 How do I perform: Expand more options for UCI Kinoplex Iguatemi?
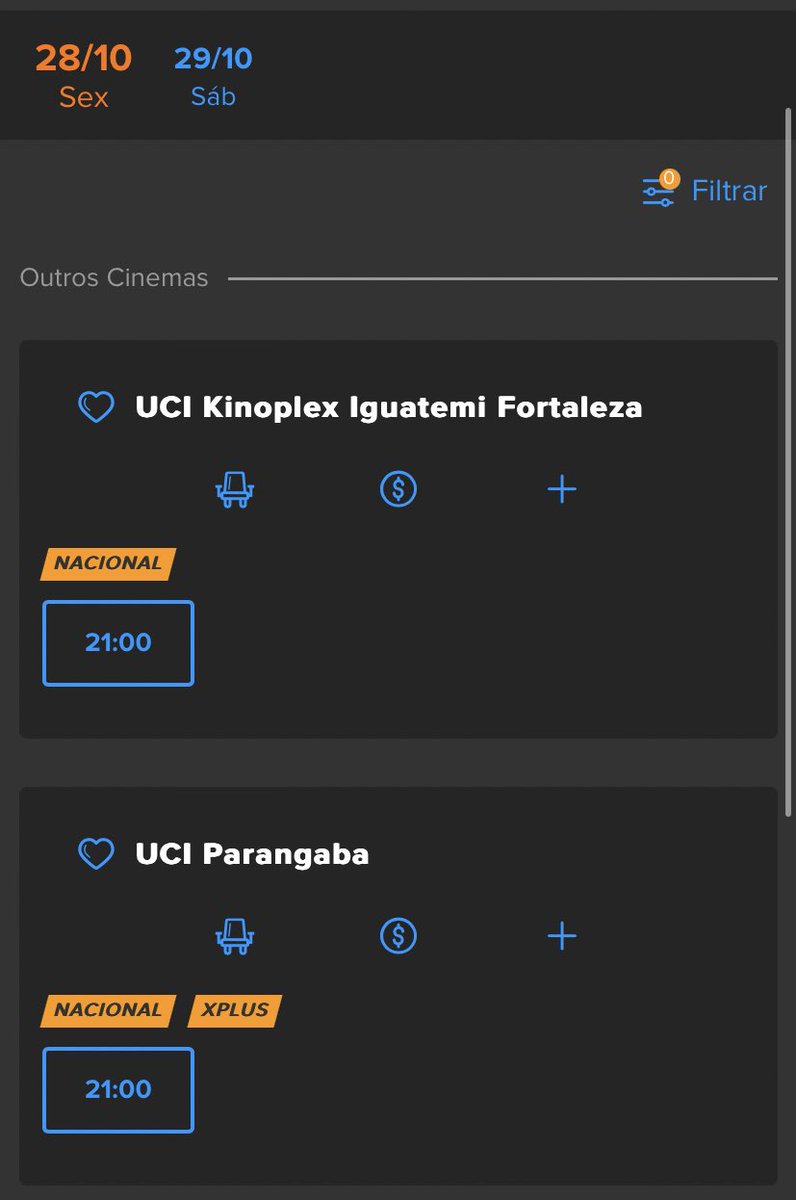[x=562, y=489]
